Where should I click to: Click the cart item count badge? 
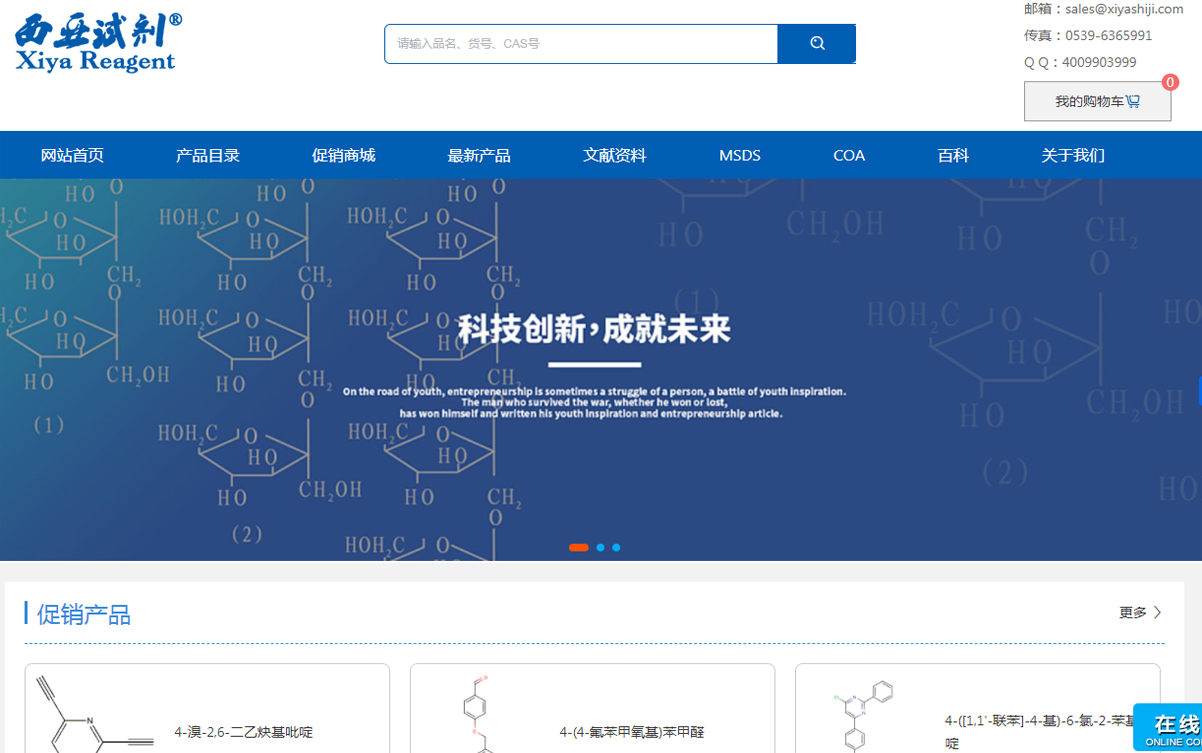(x=1170, y=83)
